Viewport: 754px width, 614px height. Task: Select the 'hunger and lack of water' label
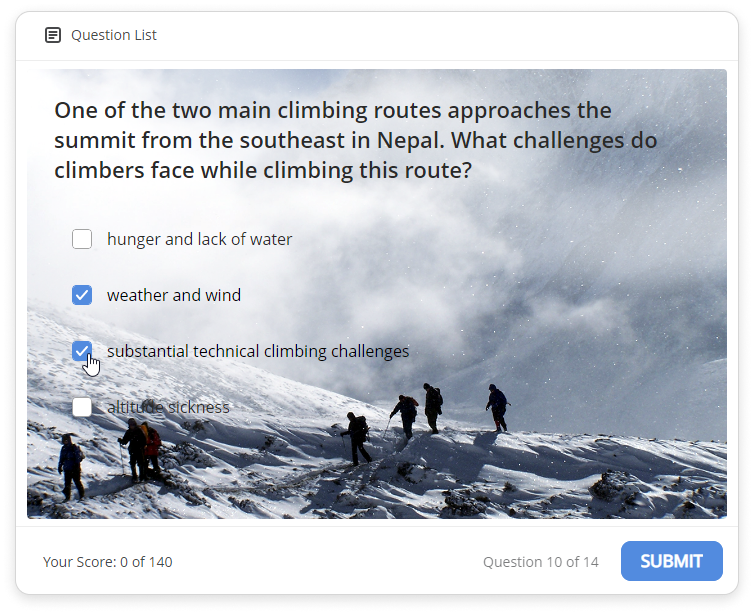click(x=200, y=239)
